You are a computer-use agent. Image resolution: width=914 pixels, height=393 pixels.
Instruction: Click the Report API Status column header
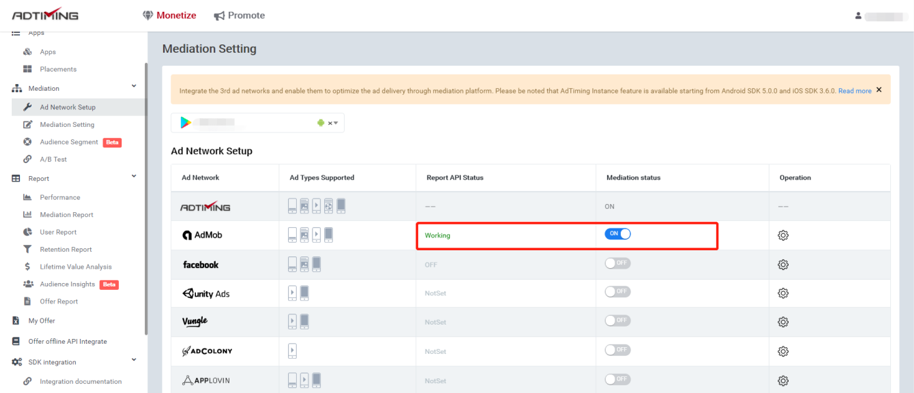tap(455, 178)
